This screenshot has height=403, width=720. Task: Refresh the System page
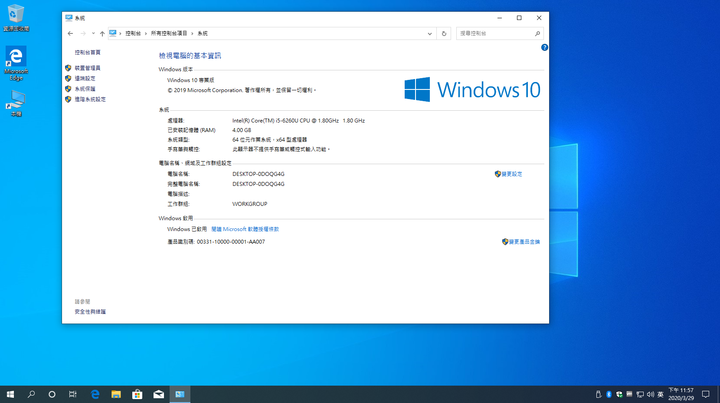444,34
